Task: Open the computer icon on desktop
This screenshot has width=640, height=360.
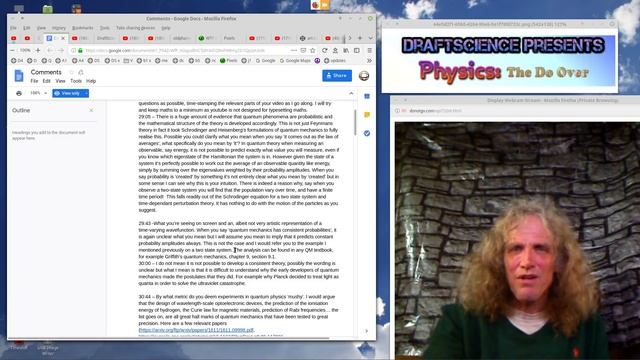Action: [x=19, y=9]
